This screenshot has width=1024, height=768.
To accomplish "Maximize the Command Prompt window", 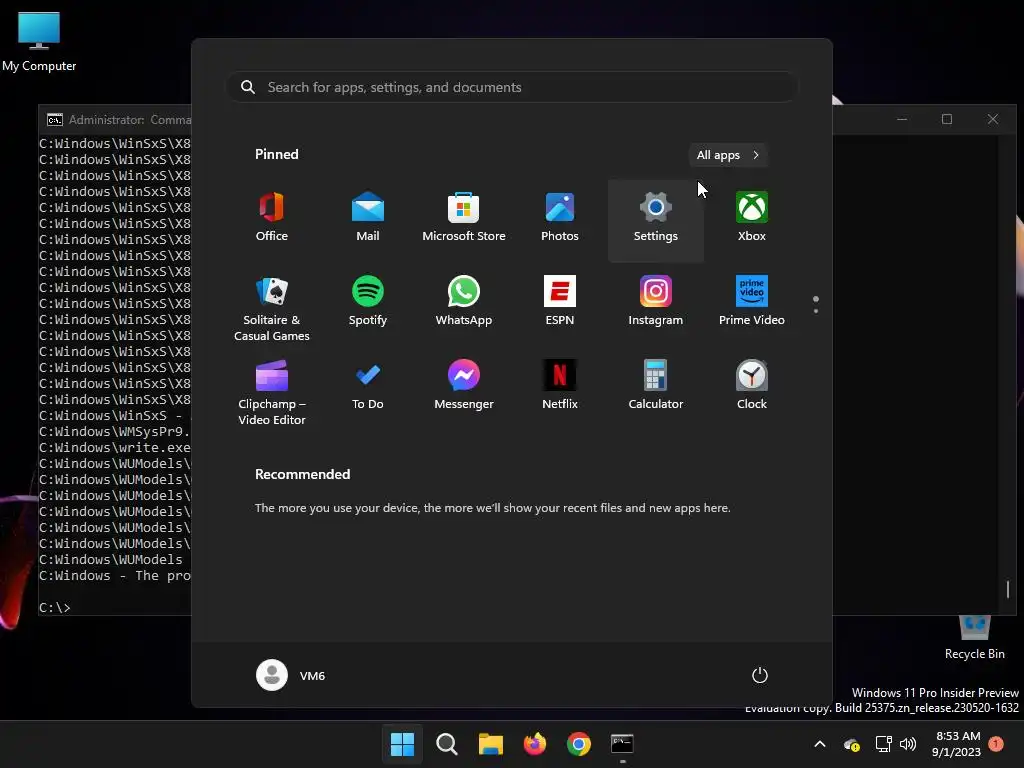I will [x=947, y=119].
